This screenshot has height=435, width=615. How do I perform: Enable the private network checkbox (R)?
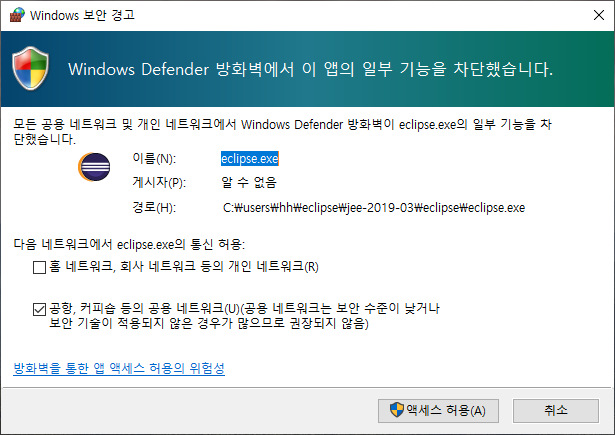pyautogui.click(x=39, y=268)
